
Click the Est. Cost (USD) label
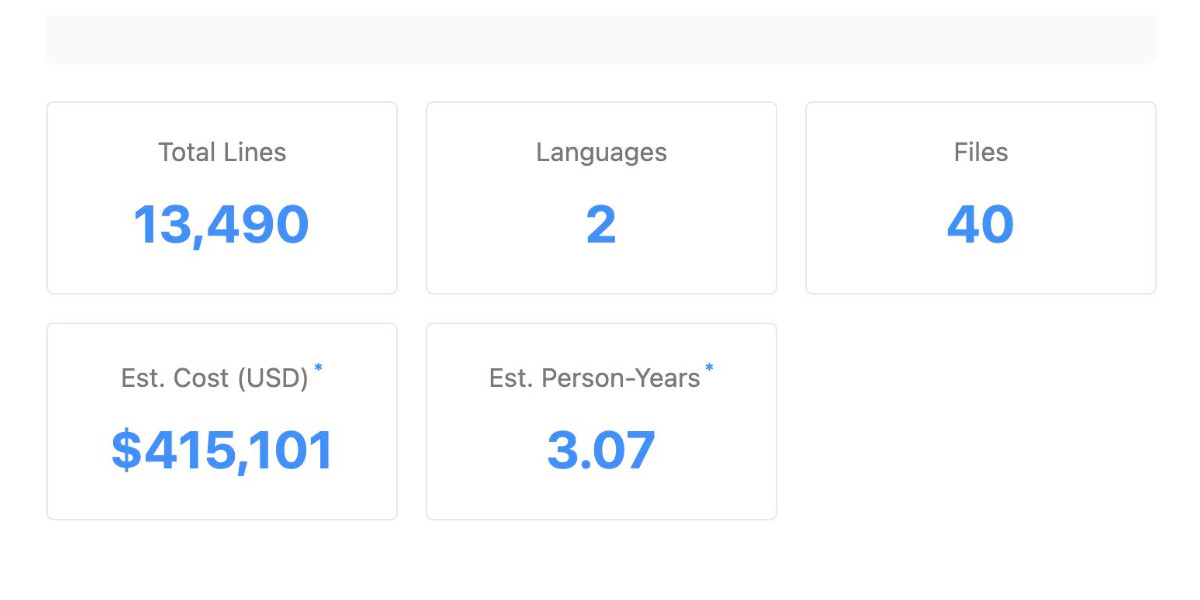click(214, 378)
